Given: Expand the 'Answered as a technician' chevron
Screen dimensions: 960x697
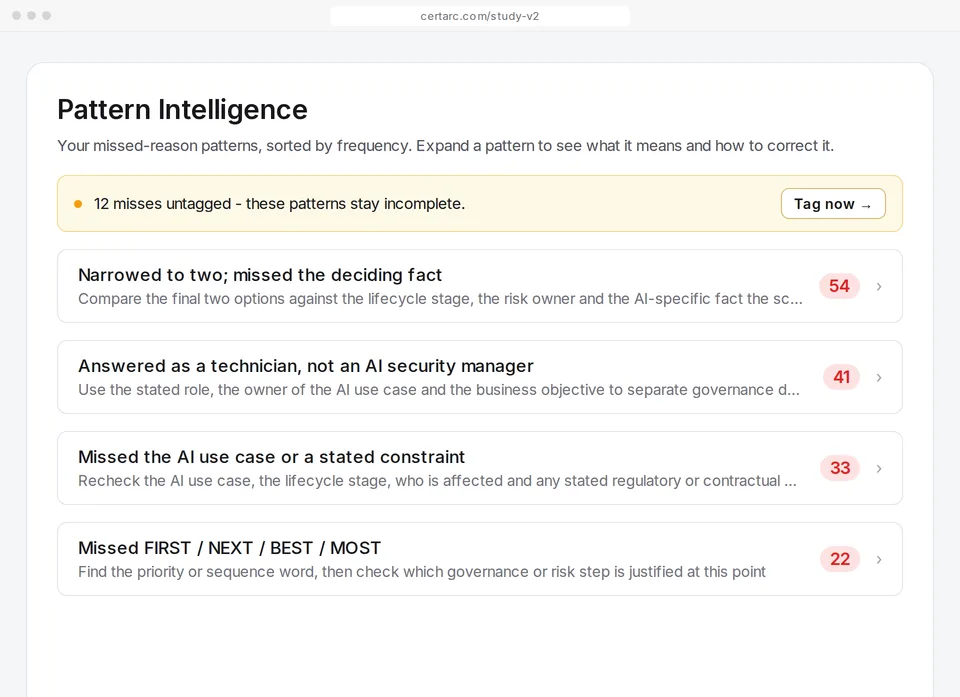Looking at the screenshot, I should click(x=879, y=377).
